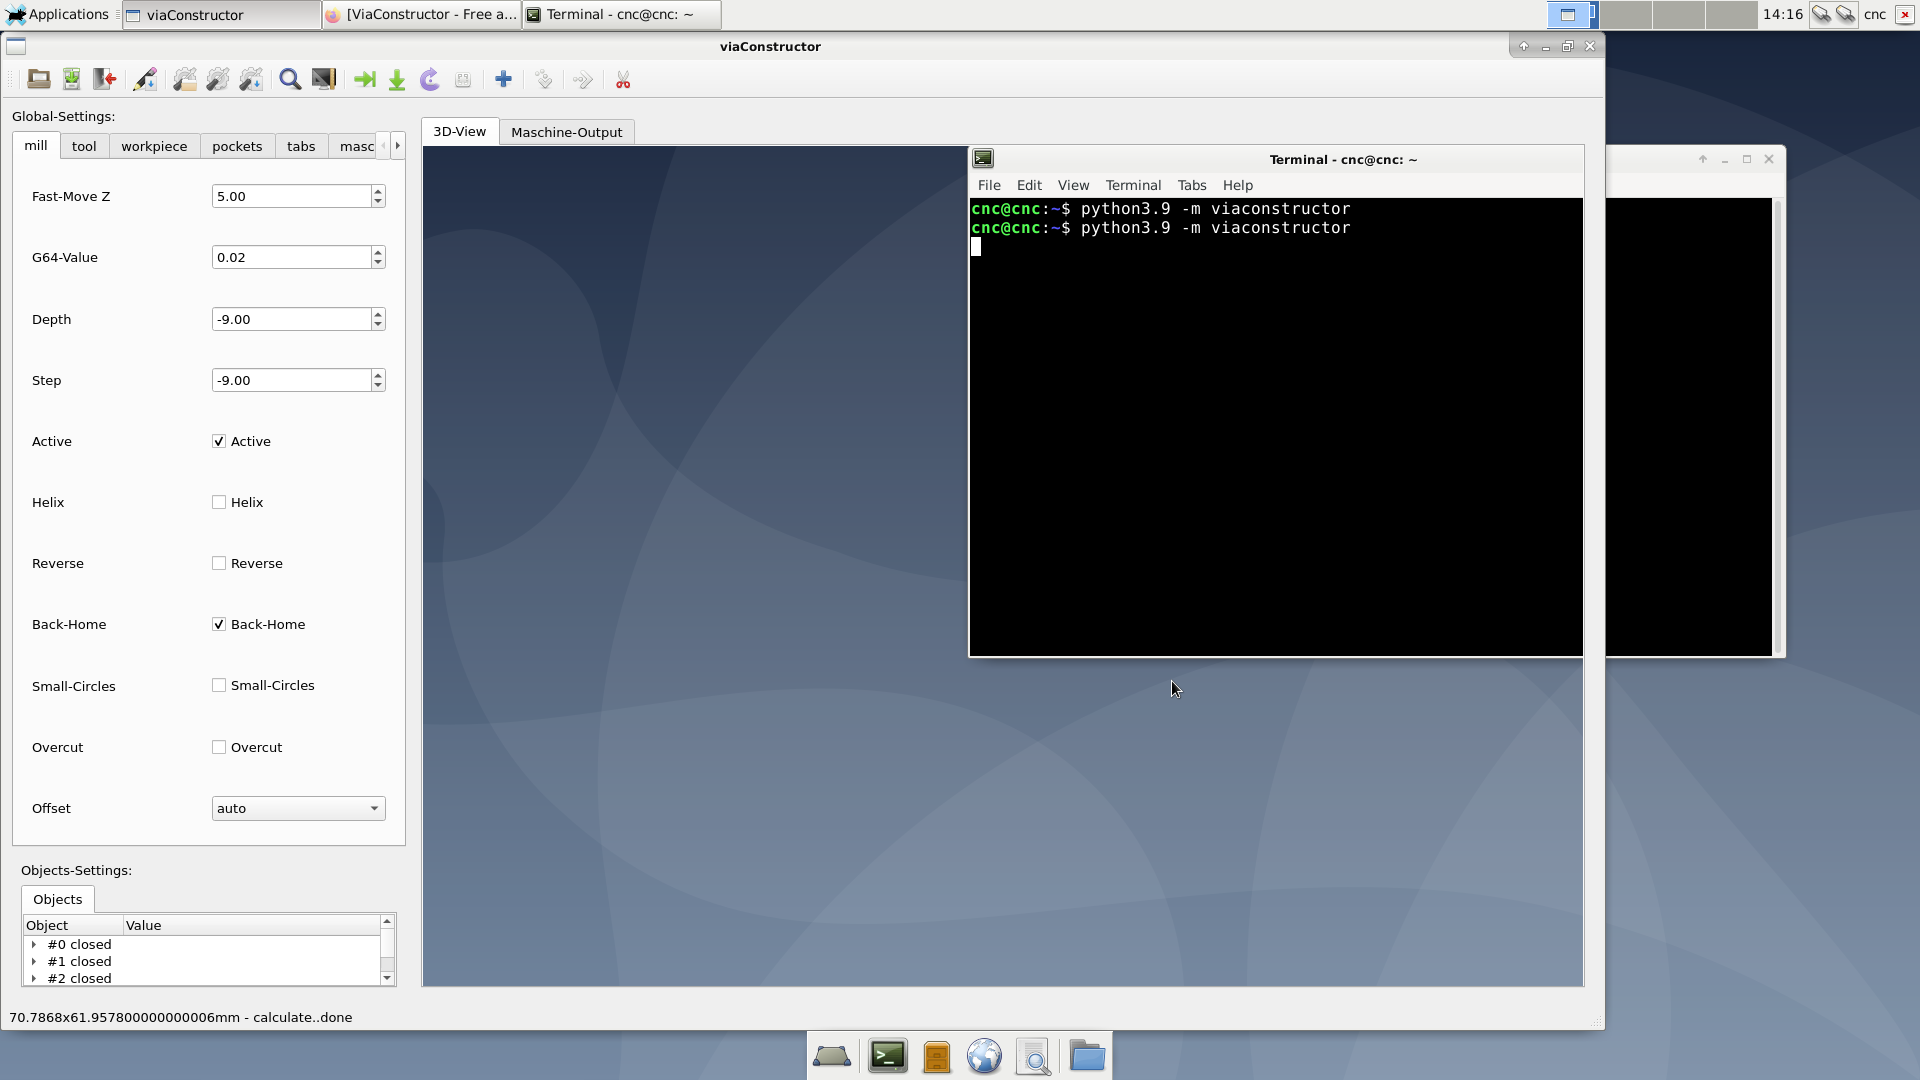
Task: Enable the Overcut checkbox
Action: click(x=219, y=747)
